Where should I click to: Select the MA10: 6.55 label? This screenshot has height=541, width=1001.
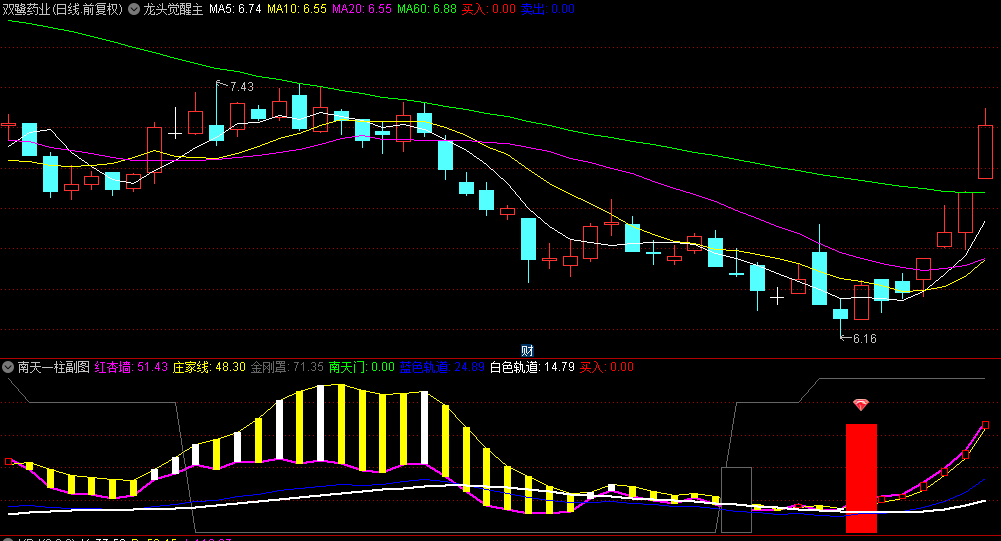click(x=297, y=9)
